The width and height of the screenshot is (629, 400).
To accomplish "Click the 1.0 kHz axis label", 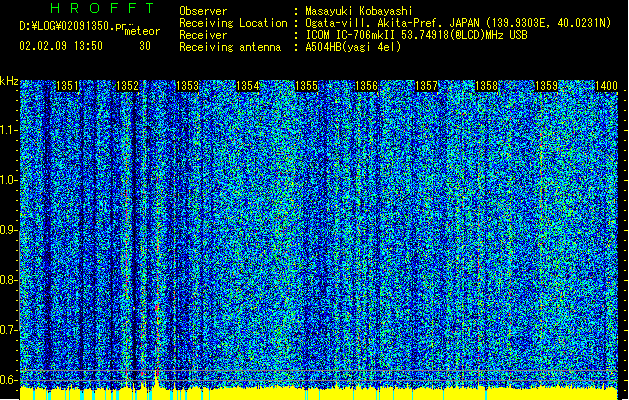I will pyautogui.click(x=8, y=180).
